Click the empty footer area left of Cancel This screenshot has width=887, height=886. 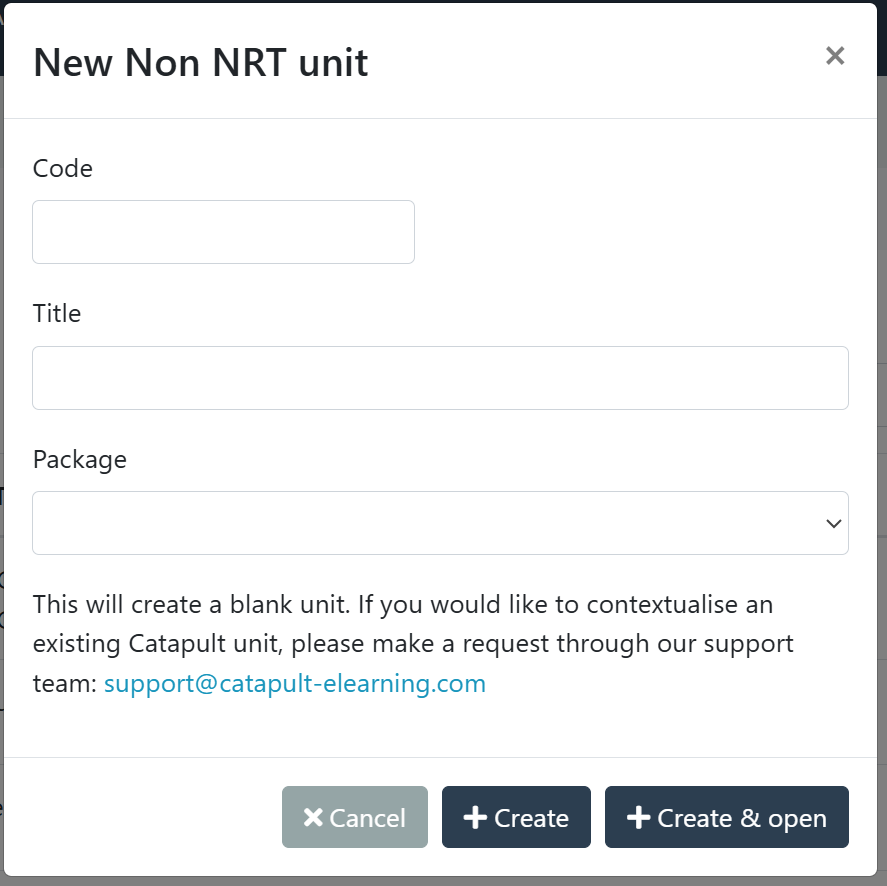click(140, 817)
